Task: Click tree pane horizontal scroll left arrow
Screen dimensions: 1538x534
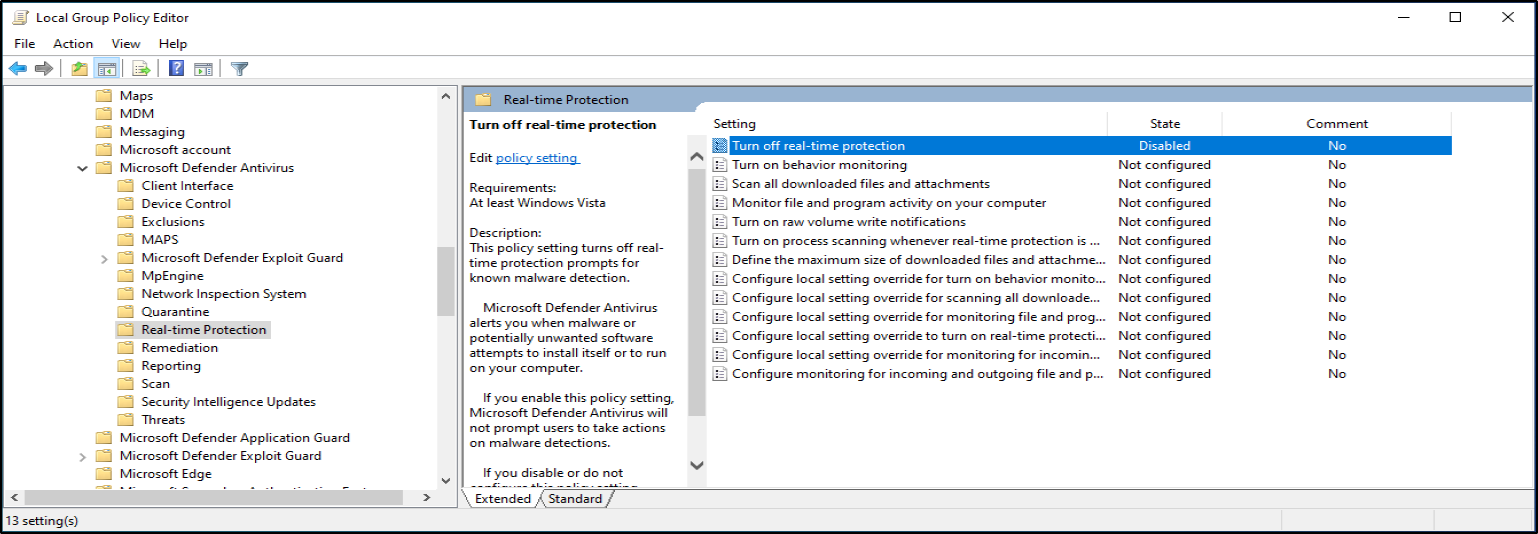Action: [14, 497]
